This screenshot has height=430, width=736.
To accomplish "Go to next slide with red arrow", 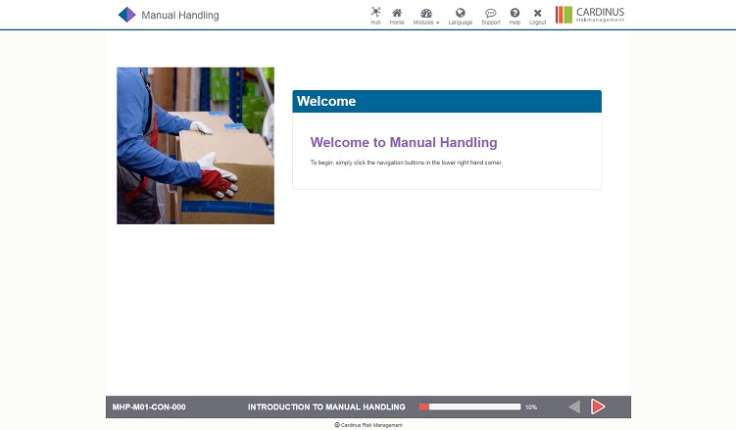I will (598, 407).
